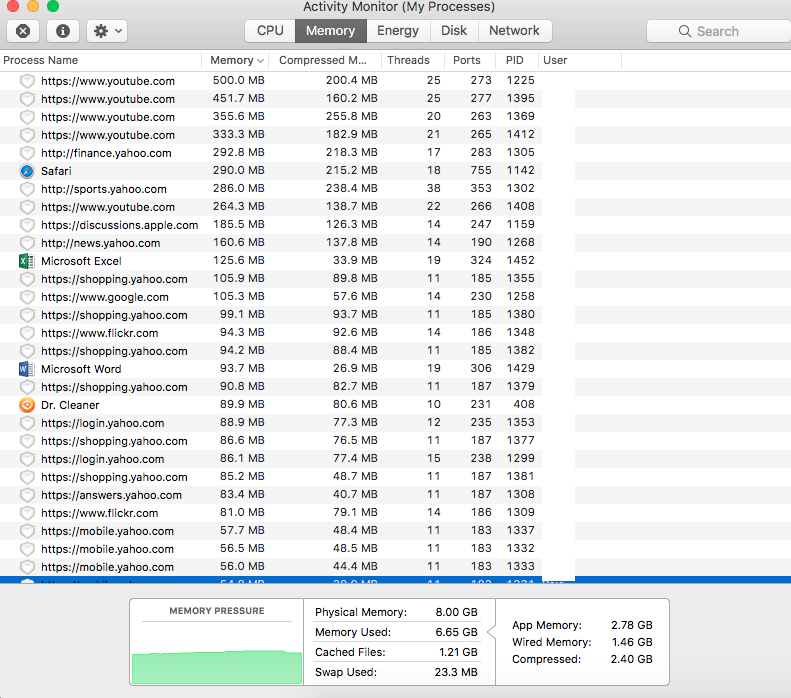Click shield icon of shopping.yahoo.com PID 1380
The image size is (791, 698).
pyautogui.click(x=27, y=315)
